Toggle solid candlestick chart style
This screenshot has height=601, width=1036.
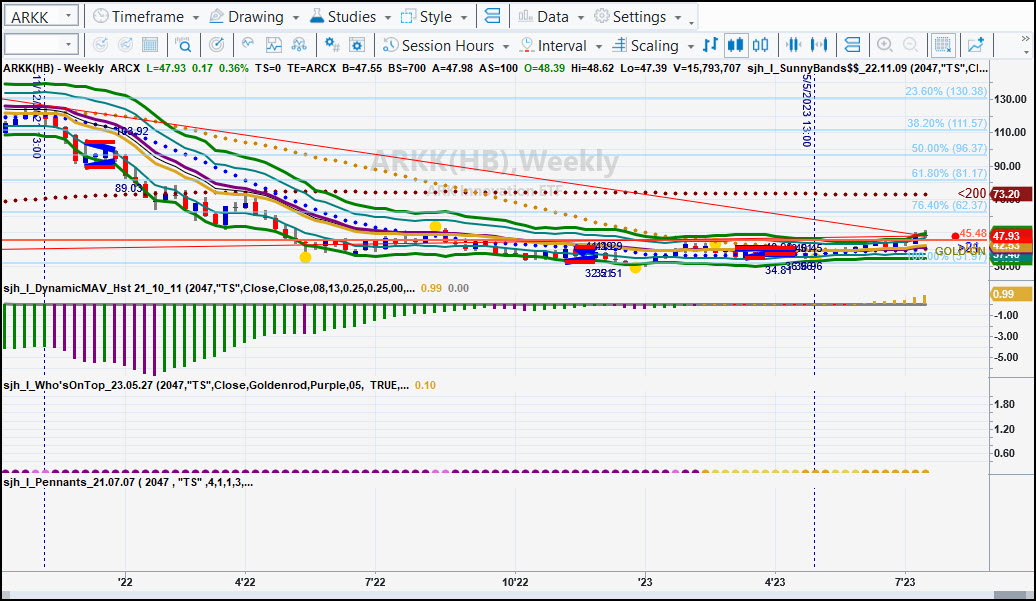tap(735, 45)
